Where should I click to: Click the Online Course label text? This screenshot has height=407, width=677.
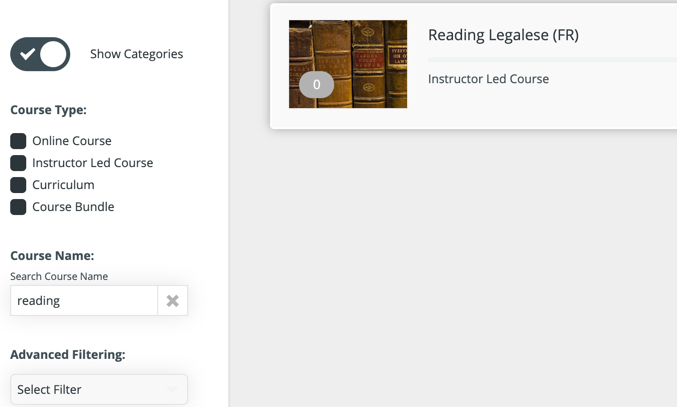point(72,141)
